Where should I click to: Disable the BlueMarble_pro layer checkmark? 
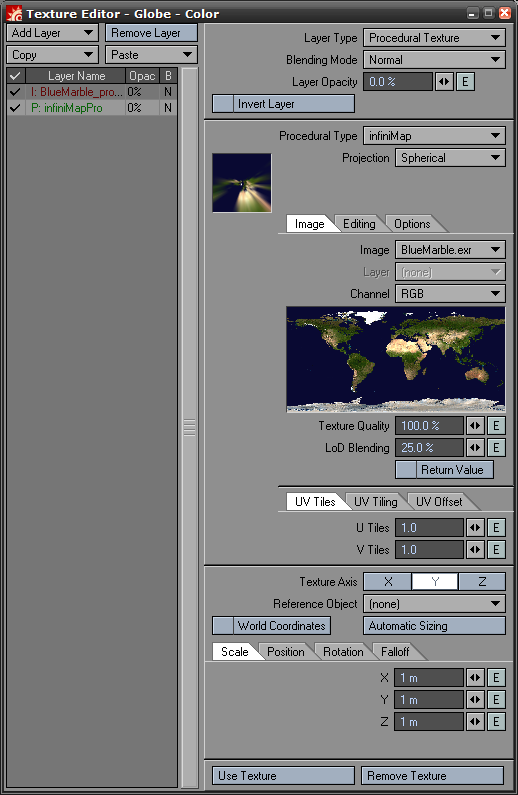(x=15, y=92)
